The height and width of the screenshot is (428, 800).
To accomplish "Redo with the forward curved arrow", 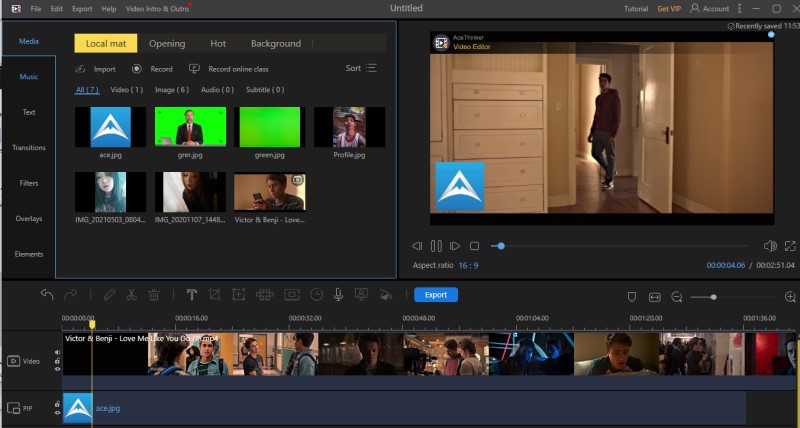I will pos(70,295).
